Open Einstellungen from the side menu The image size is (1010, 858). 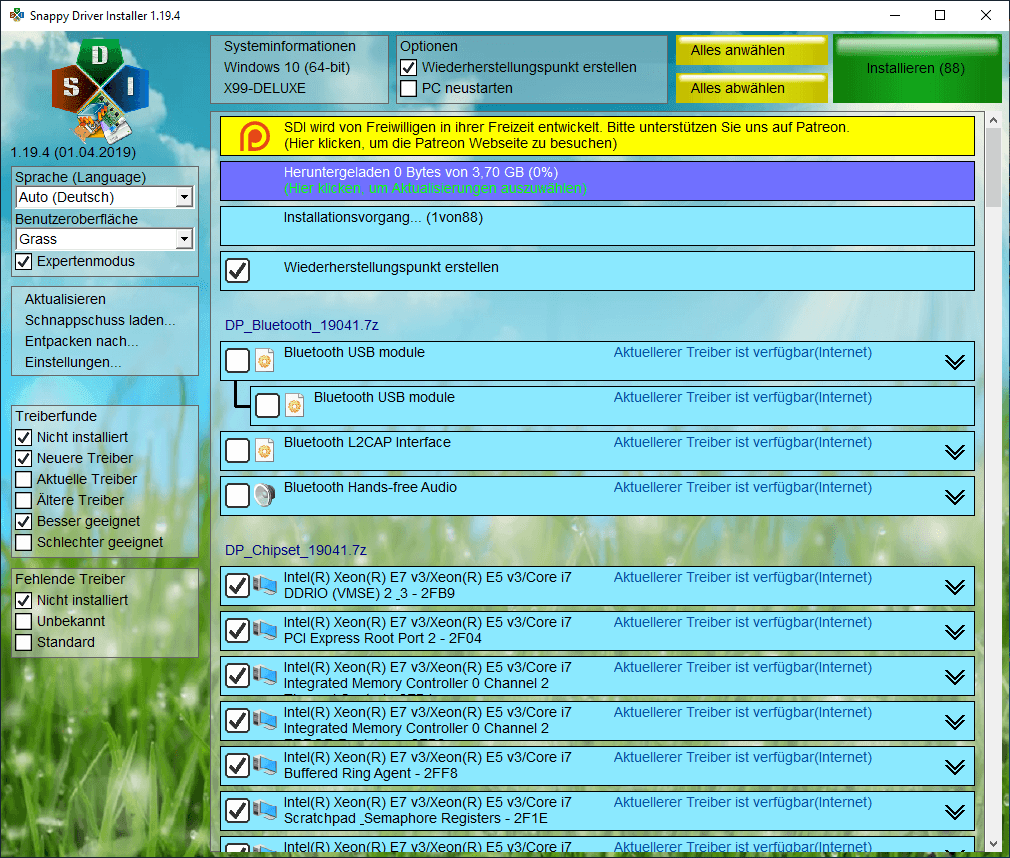[x=73, y=363]
